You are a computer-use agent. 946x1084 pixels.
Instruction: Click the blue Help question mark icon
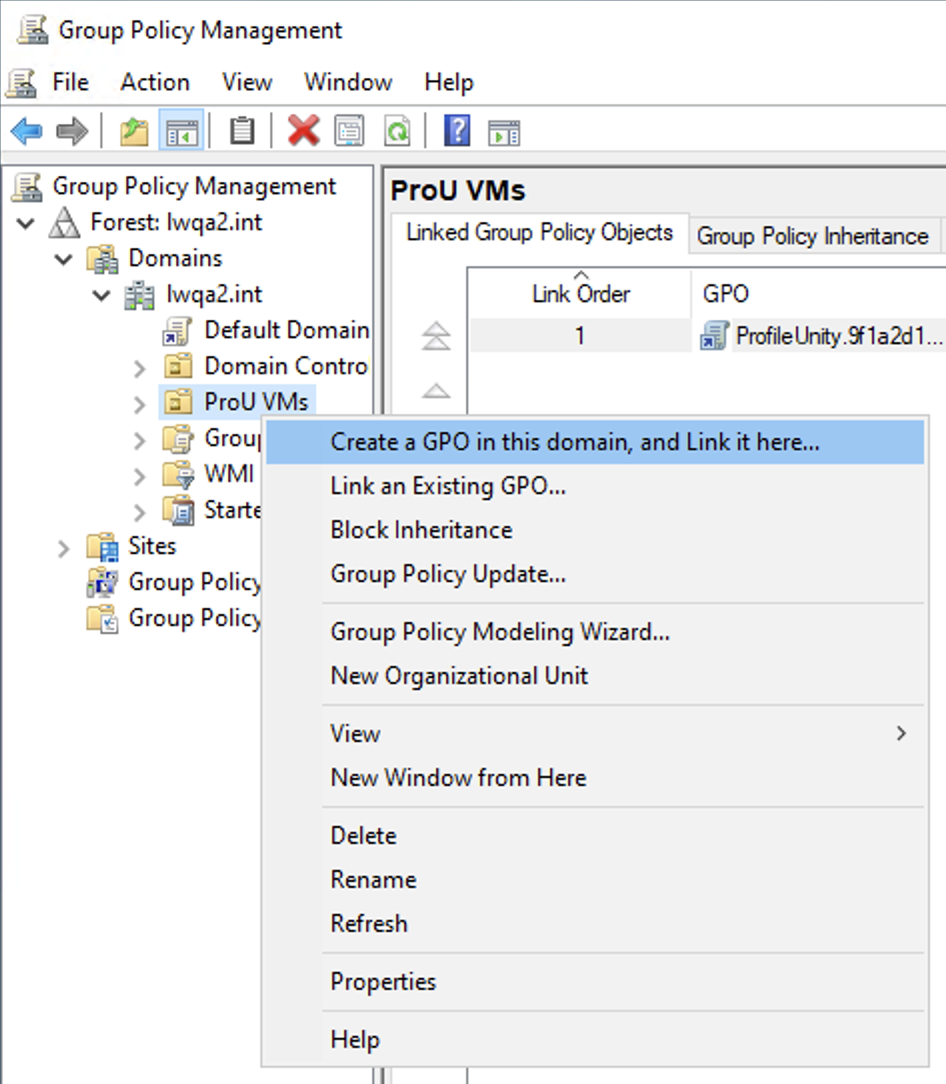[x=456, y=131]
